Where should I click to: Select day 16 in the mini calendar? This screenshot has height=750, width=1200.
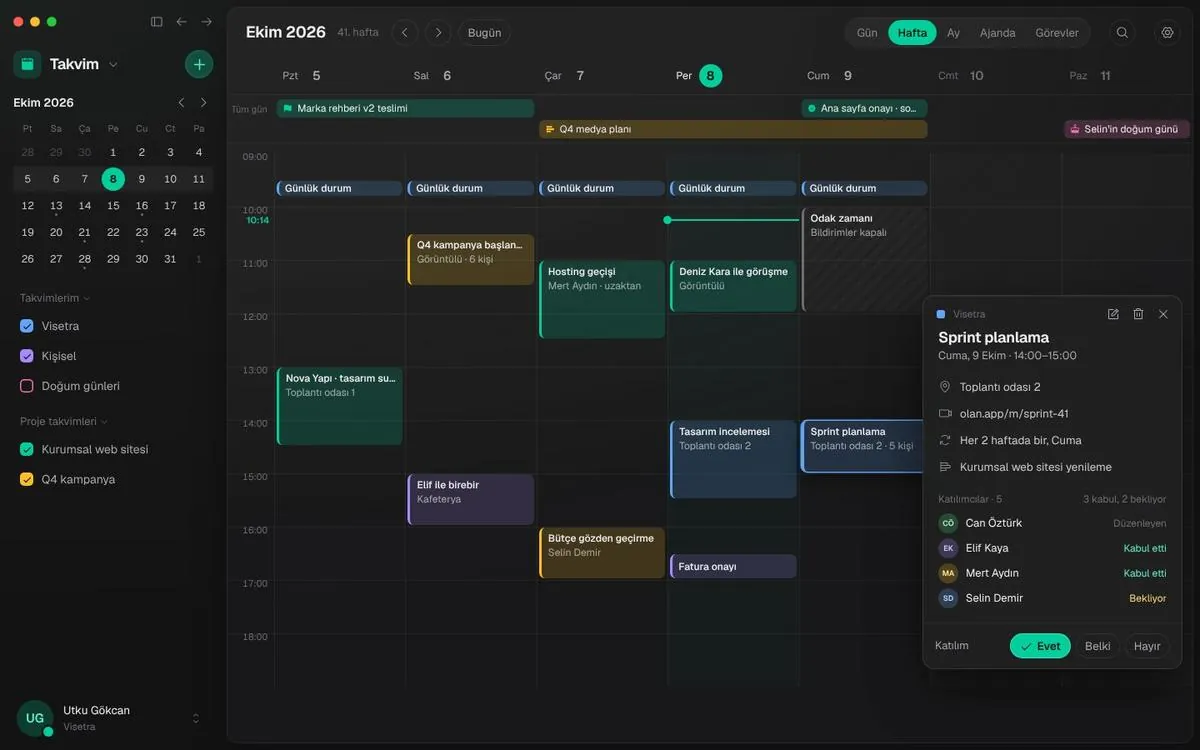142,206
